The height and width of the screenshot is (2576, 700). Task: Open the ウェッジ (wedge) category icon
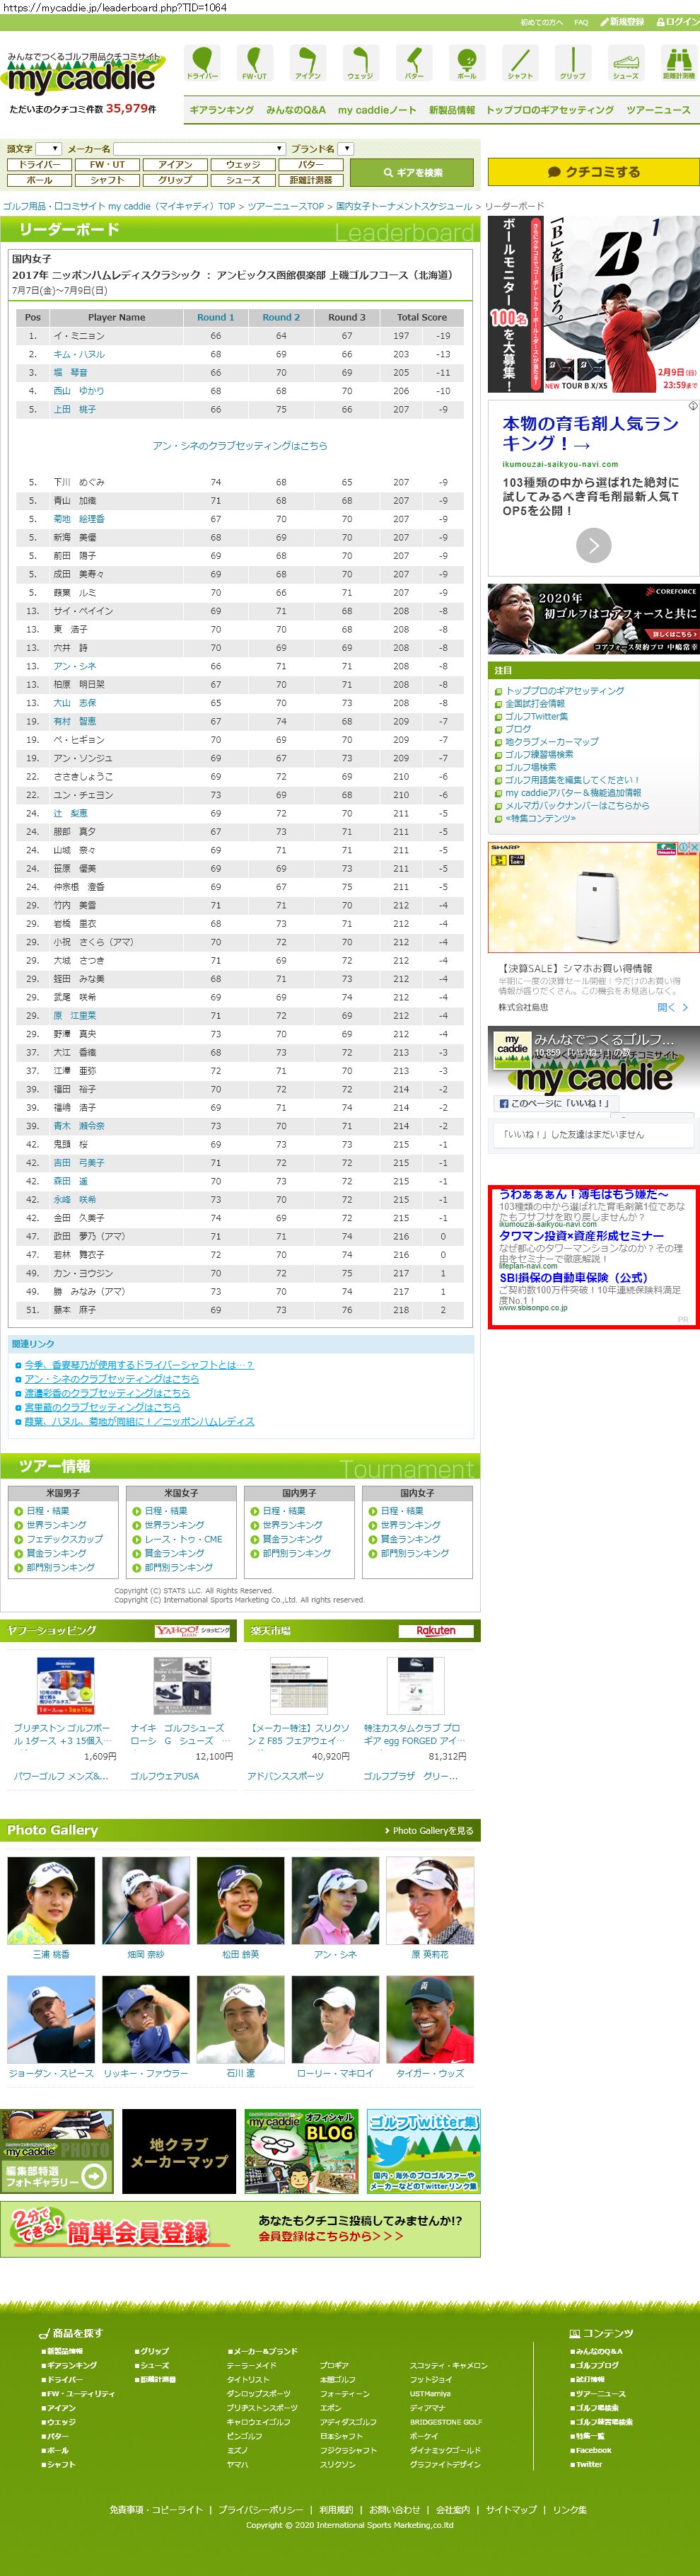[360, 63]
